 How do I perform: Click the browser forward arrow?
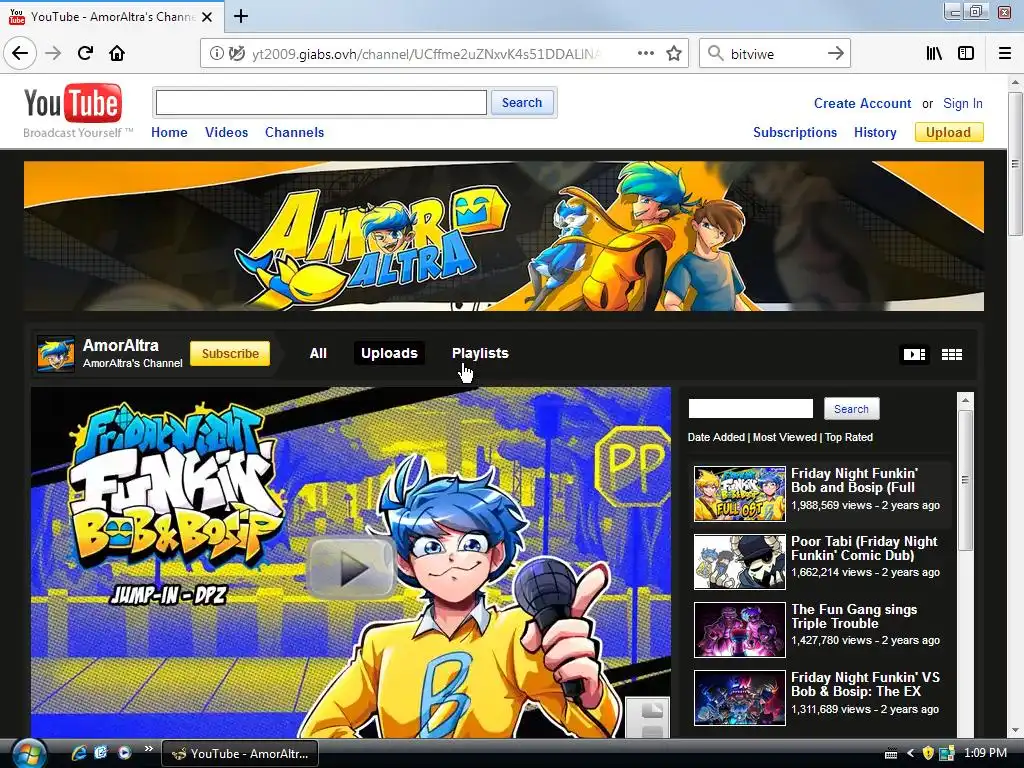(x=53, y=53)
